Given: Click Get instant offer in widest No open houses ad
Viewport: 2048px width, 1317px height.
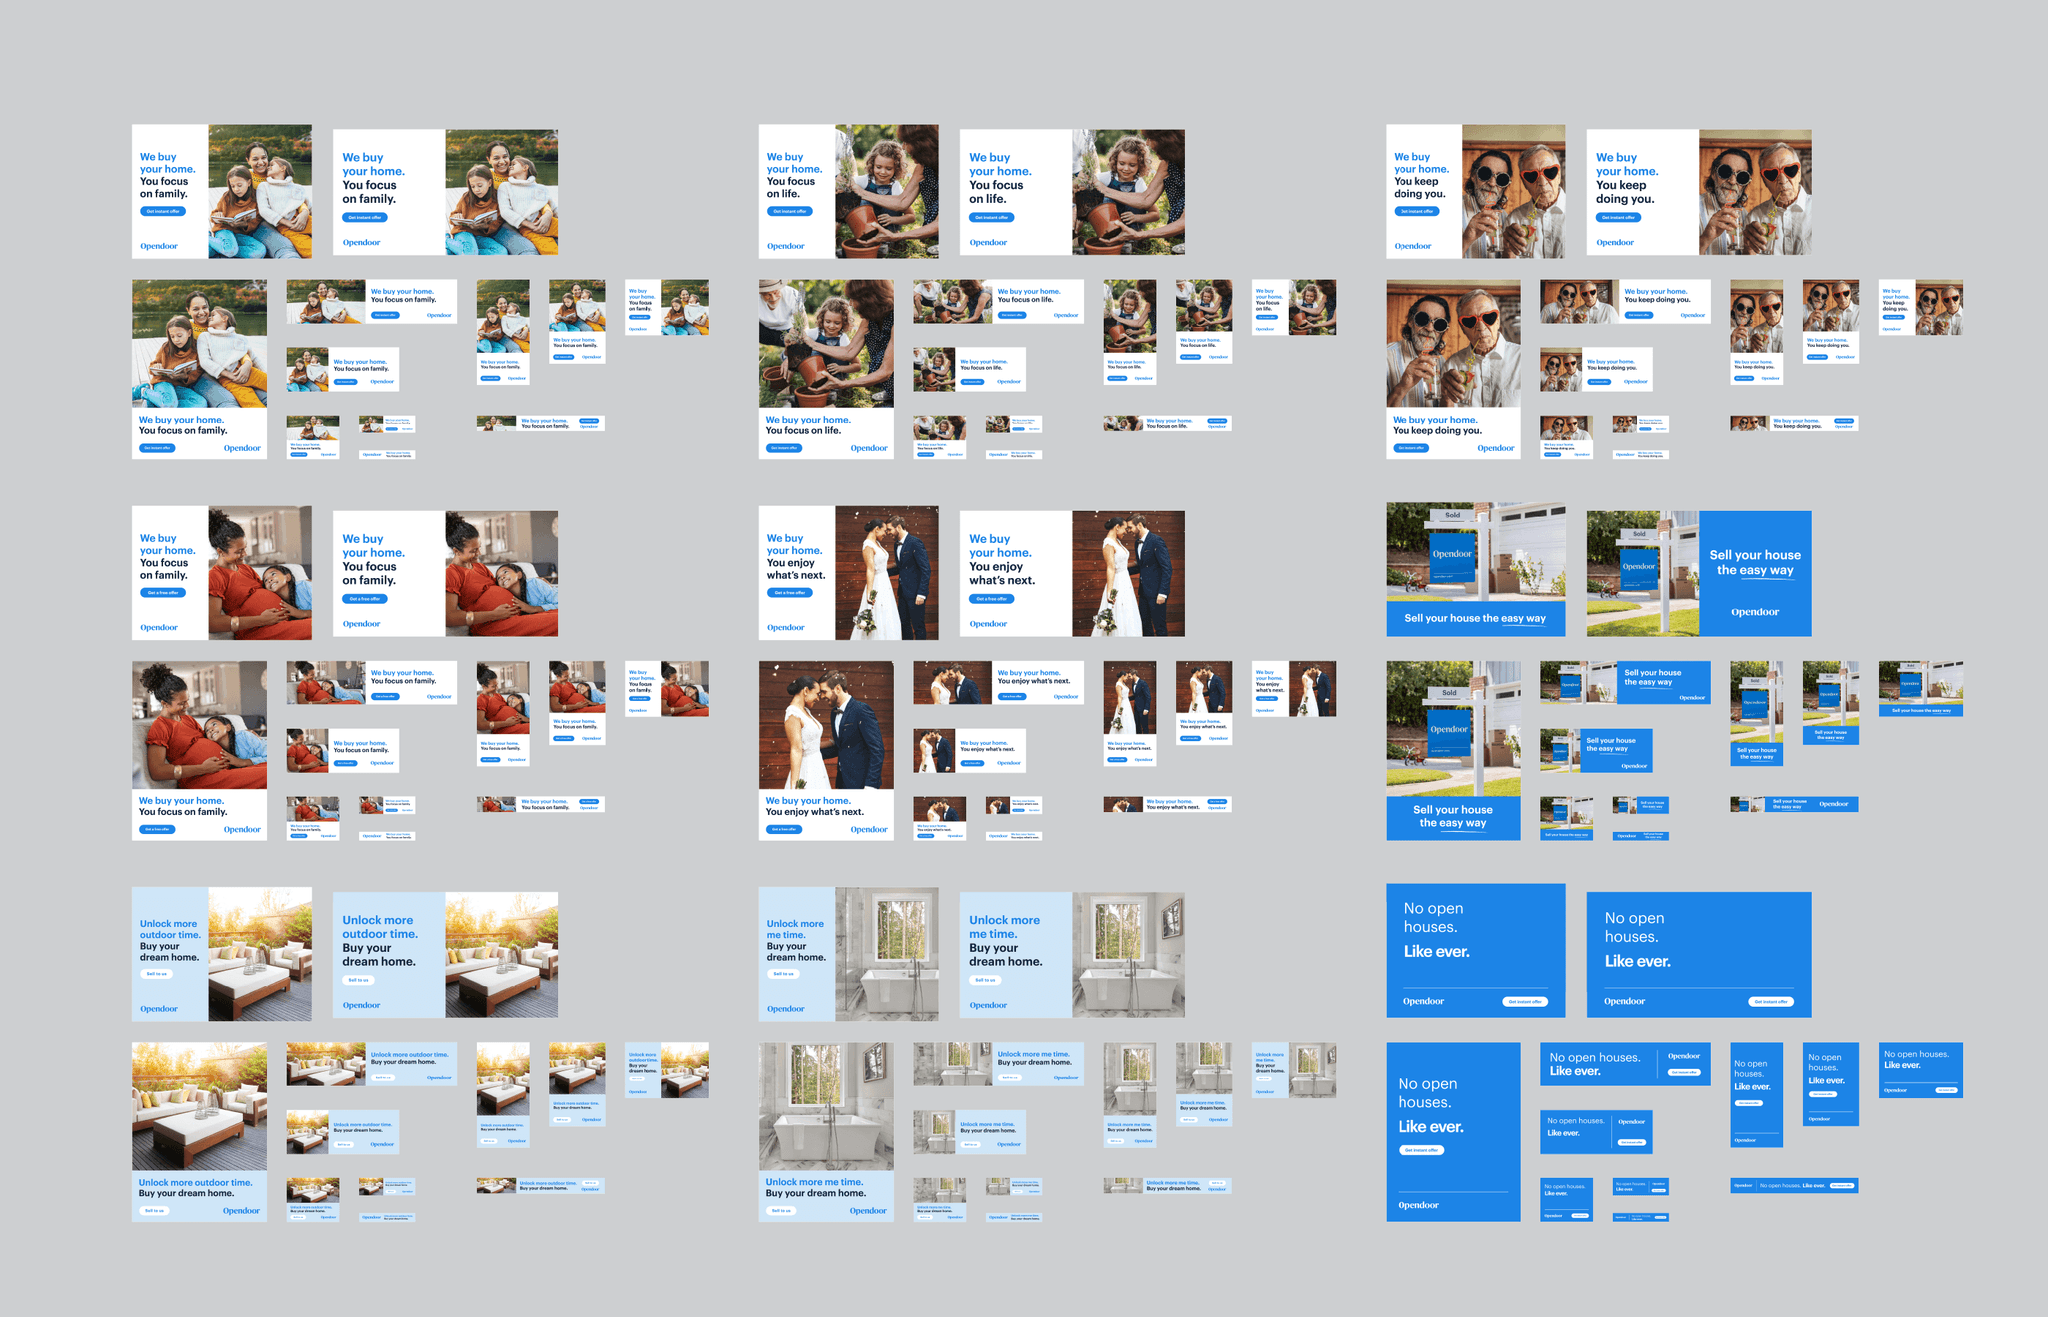Looking at the screenshot, I should (x=1771, y=1001).
